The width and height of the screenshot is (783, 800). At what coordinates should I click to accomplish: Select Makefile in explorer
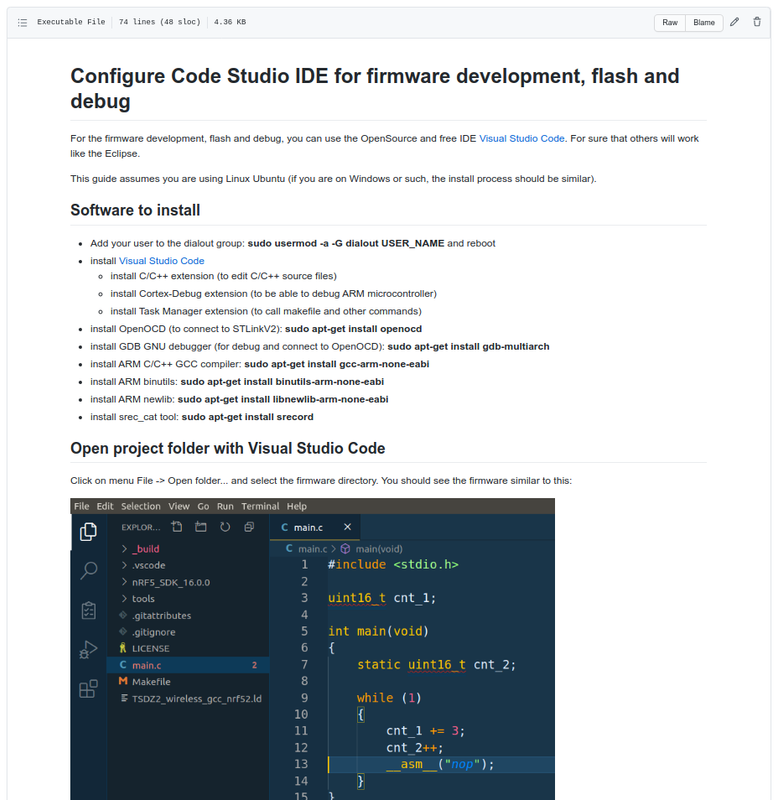188,682
